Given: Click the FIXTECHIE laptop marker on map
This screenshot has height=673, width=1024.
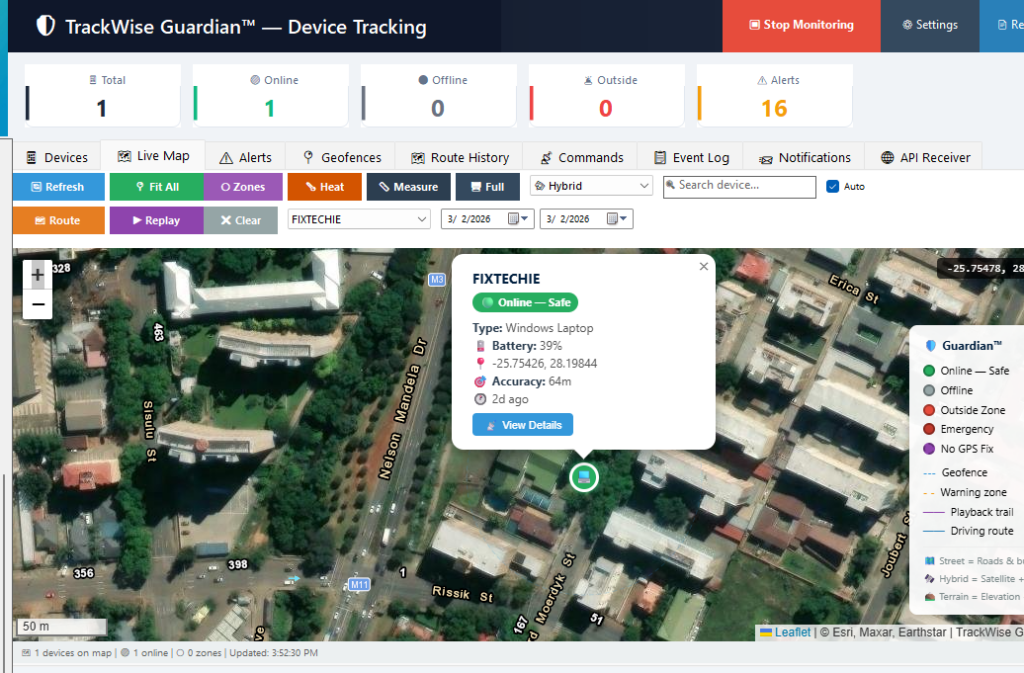Looking at the screenshot, I should 584,477.
